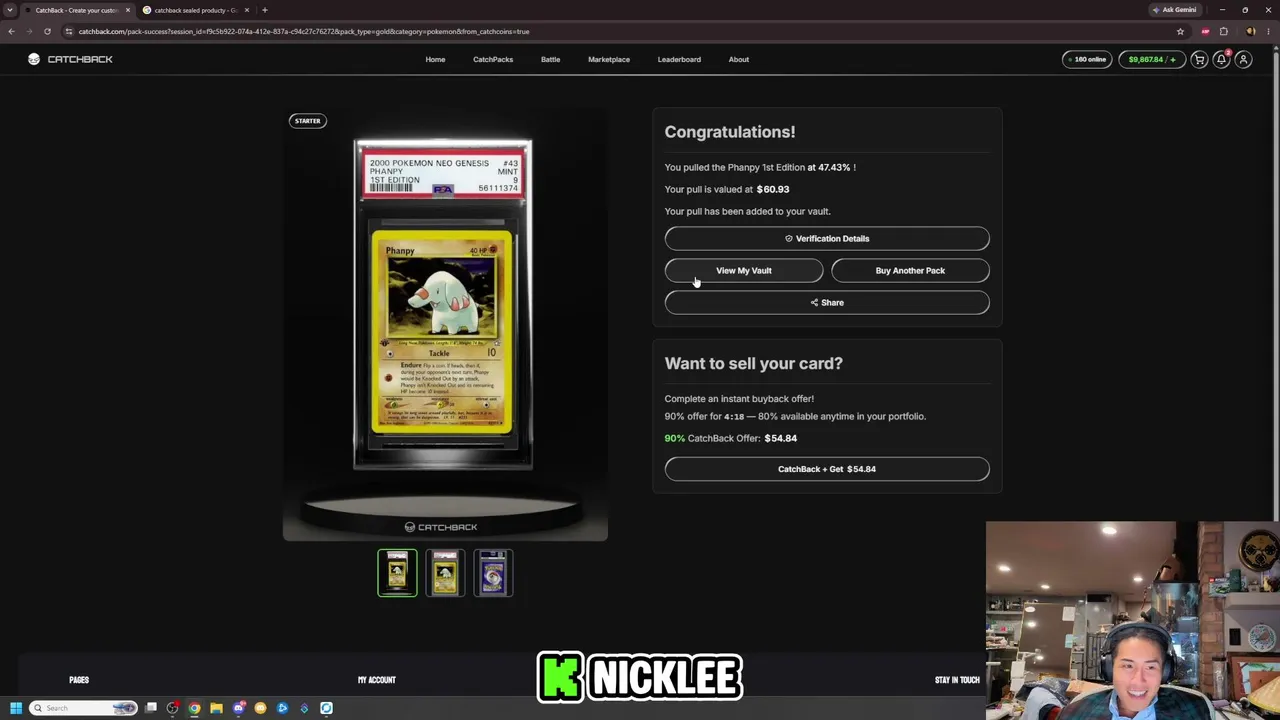1280x720 pixels.
Task: Click the CatchBack logo in the header
Action: 70,59
